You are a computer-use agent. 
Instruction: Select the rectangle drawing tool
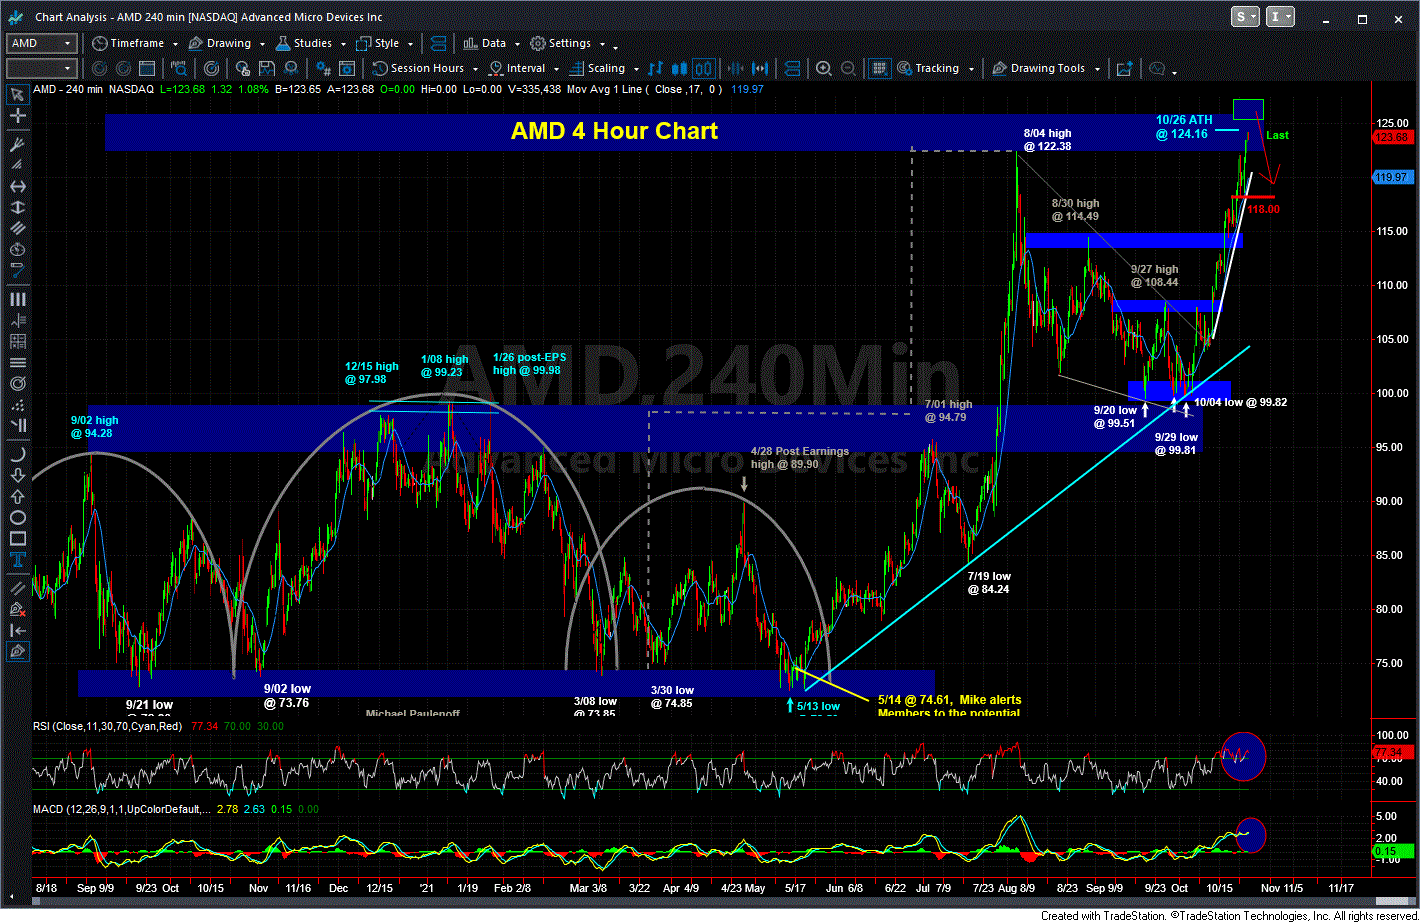pos(18,540)
